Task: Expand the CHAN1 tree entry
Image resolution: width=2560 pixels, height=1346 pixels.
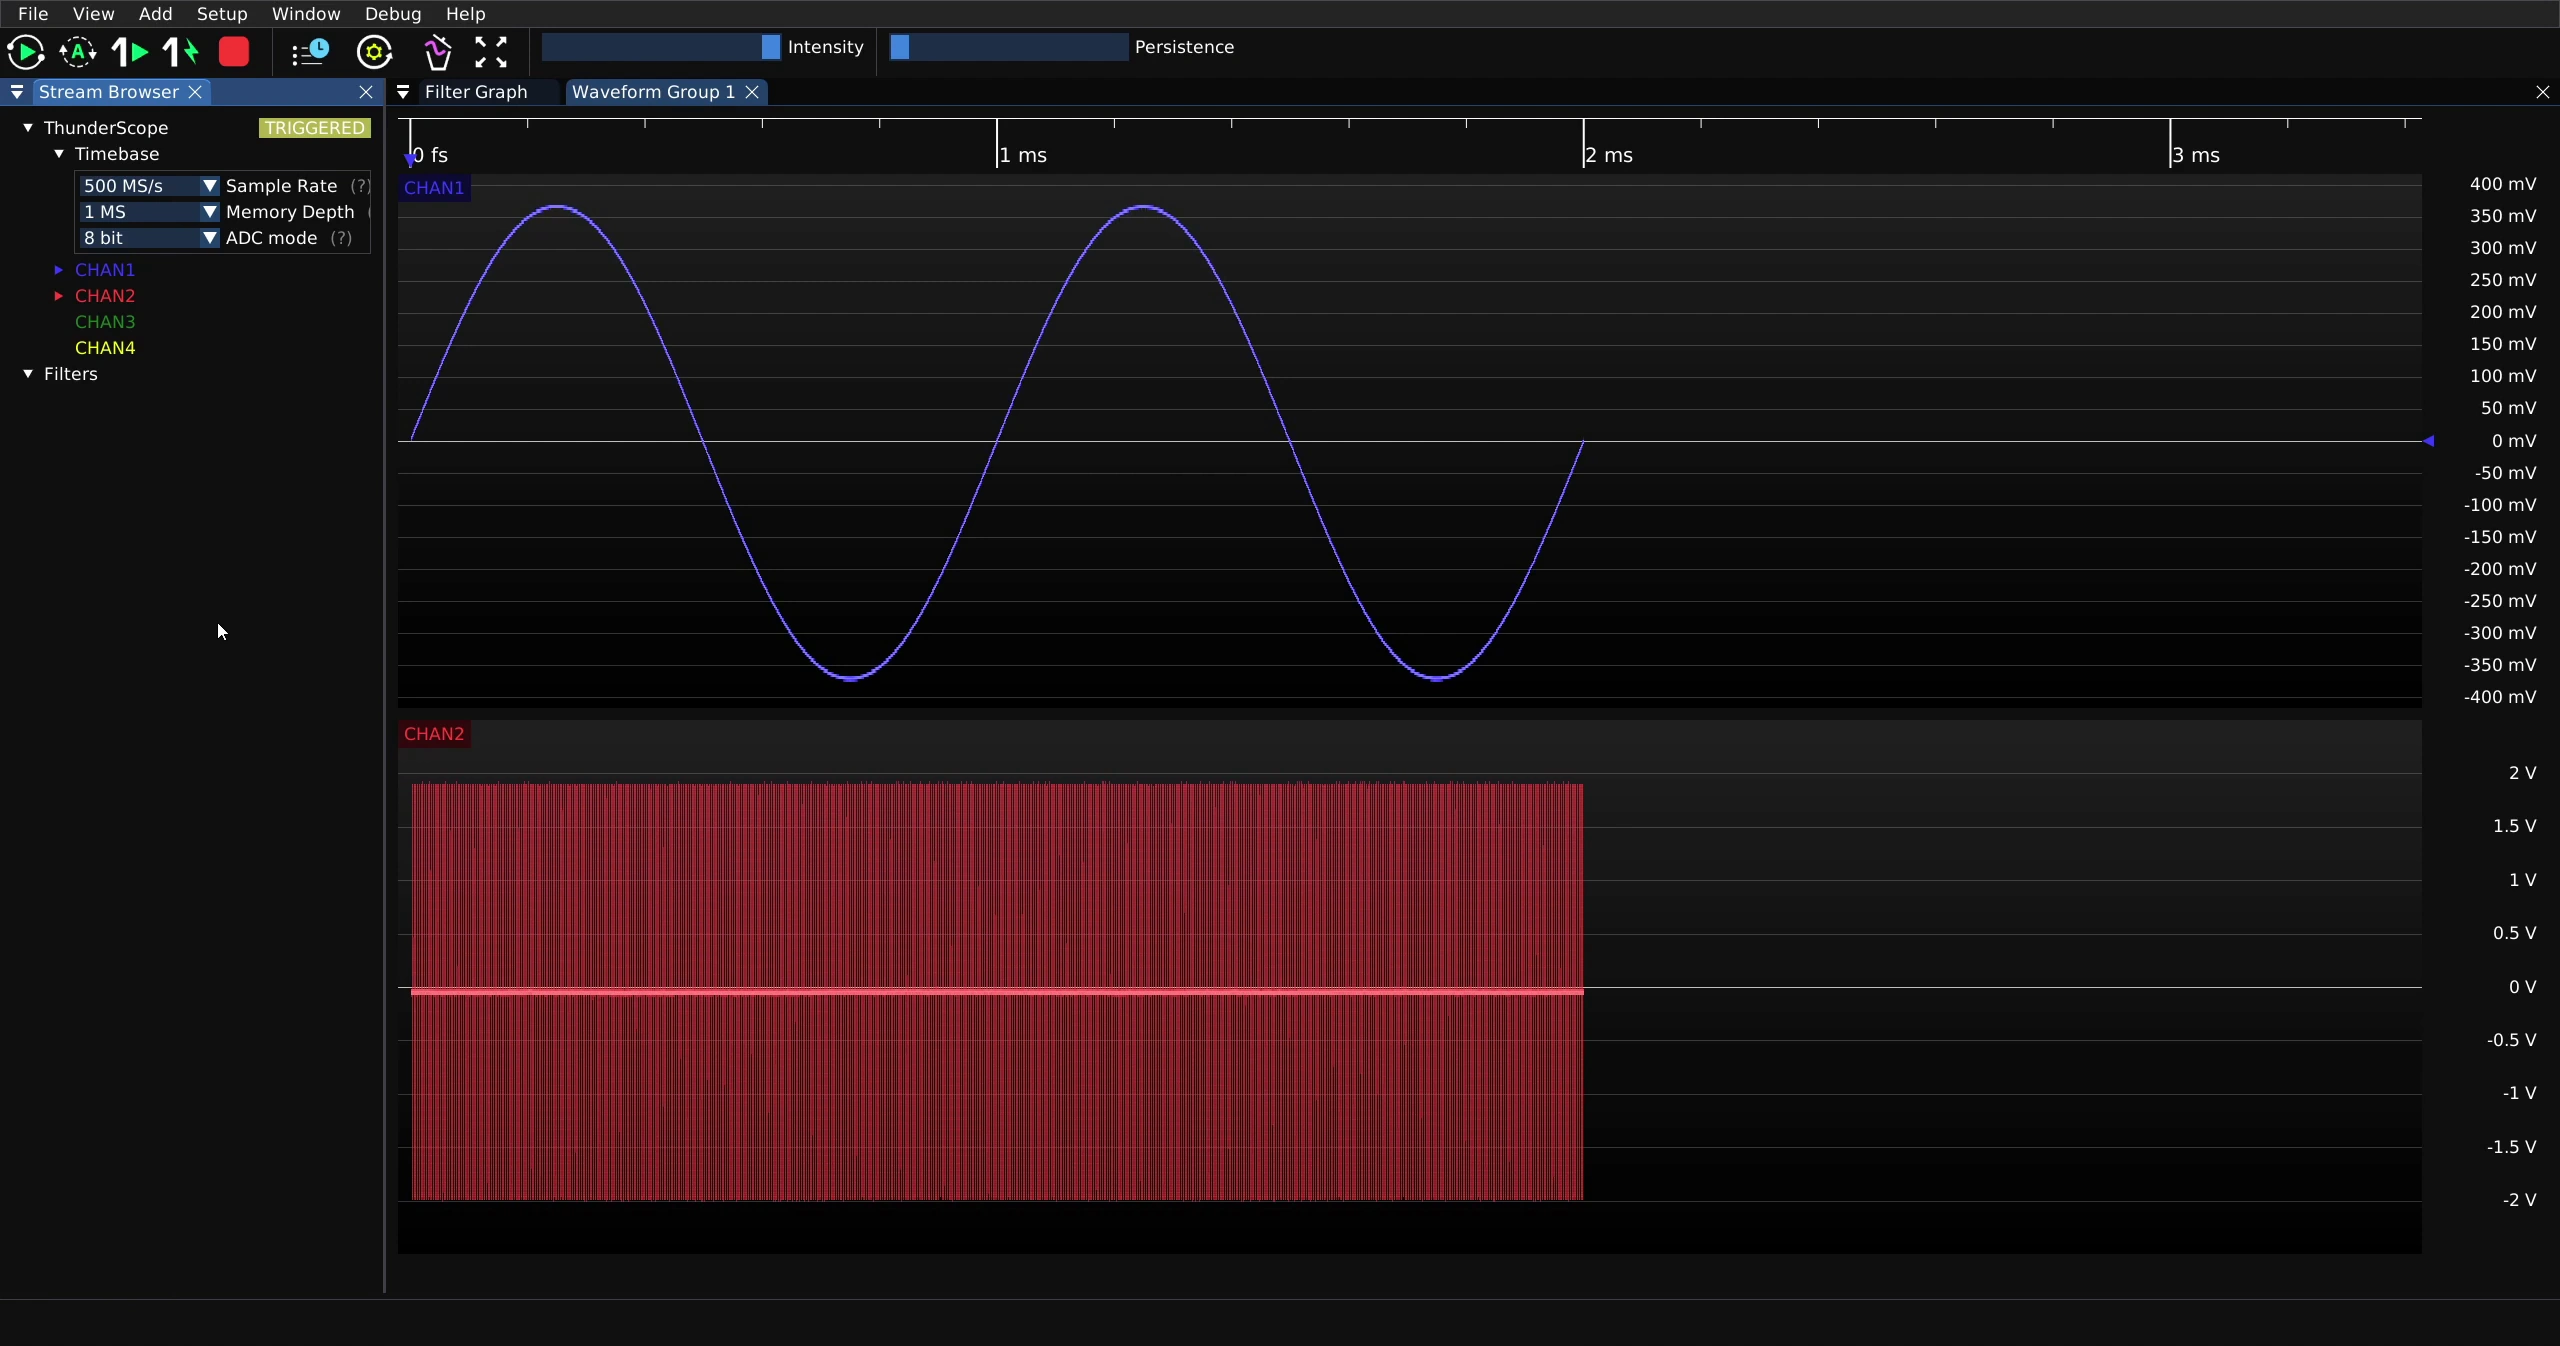Action: [x=59, y=269]
